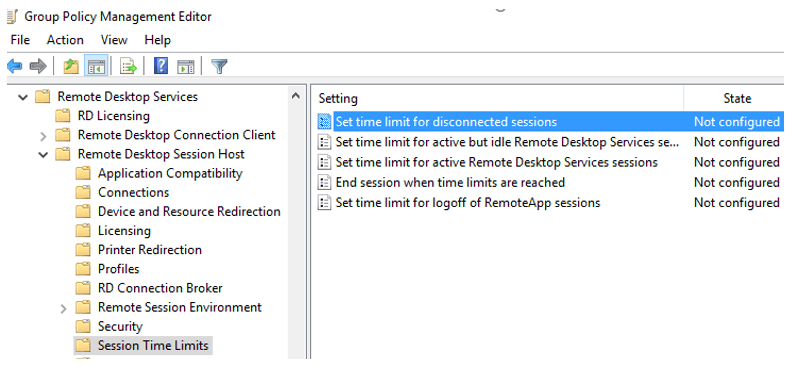The width and height of the screenshot is (793, 369).
Task: Toggle Show/Hide Console Tree icon
Action: coord(96,66)
